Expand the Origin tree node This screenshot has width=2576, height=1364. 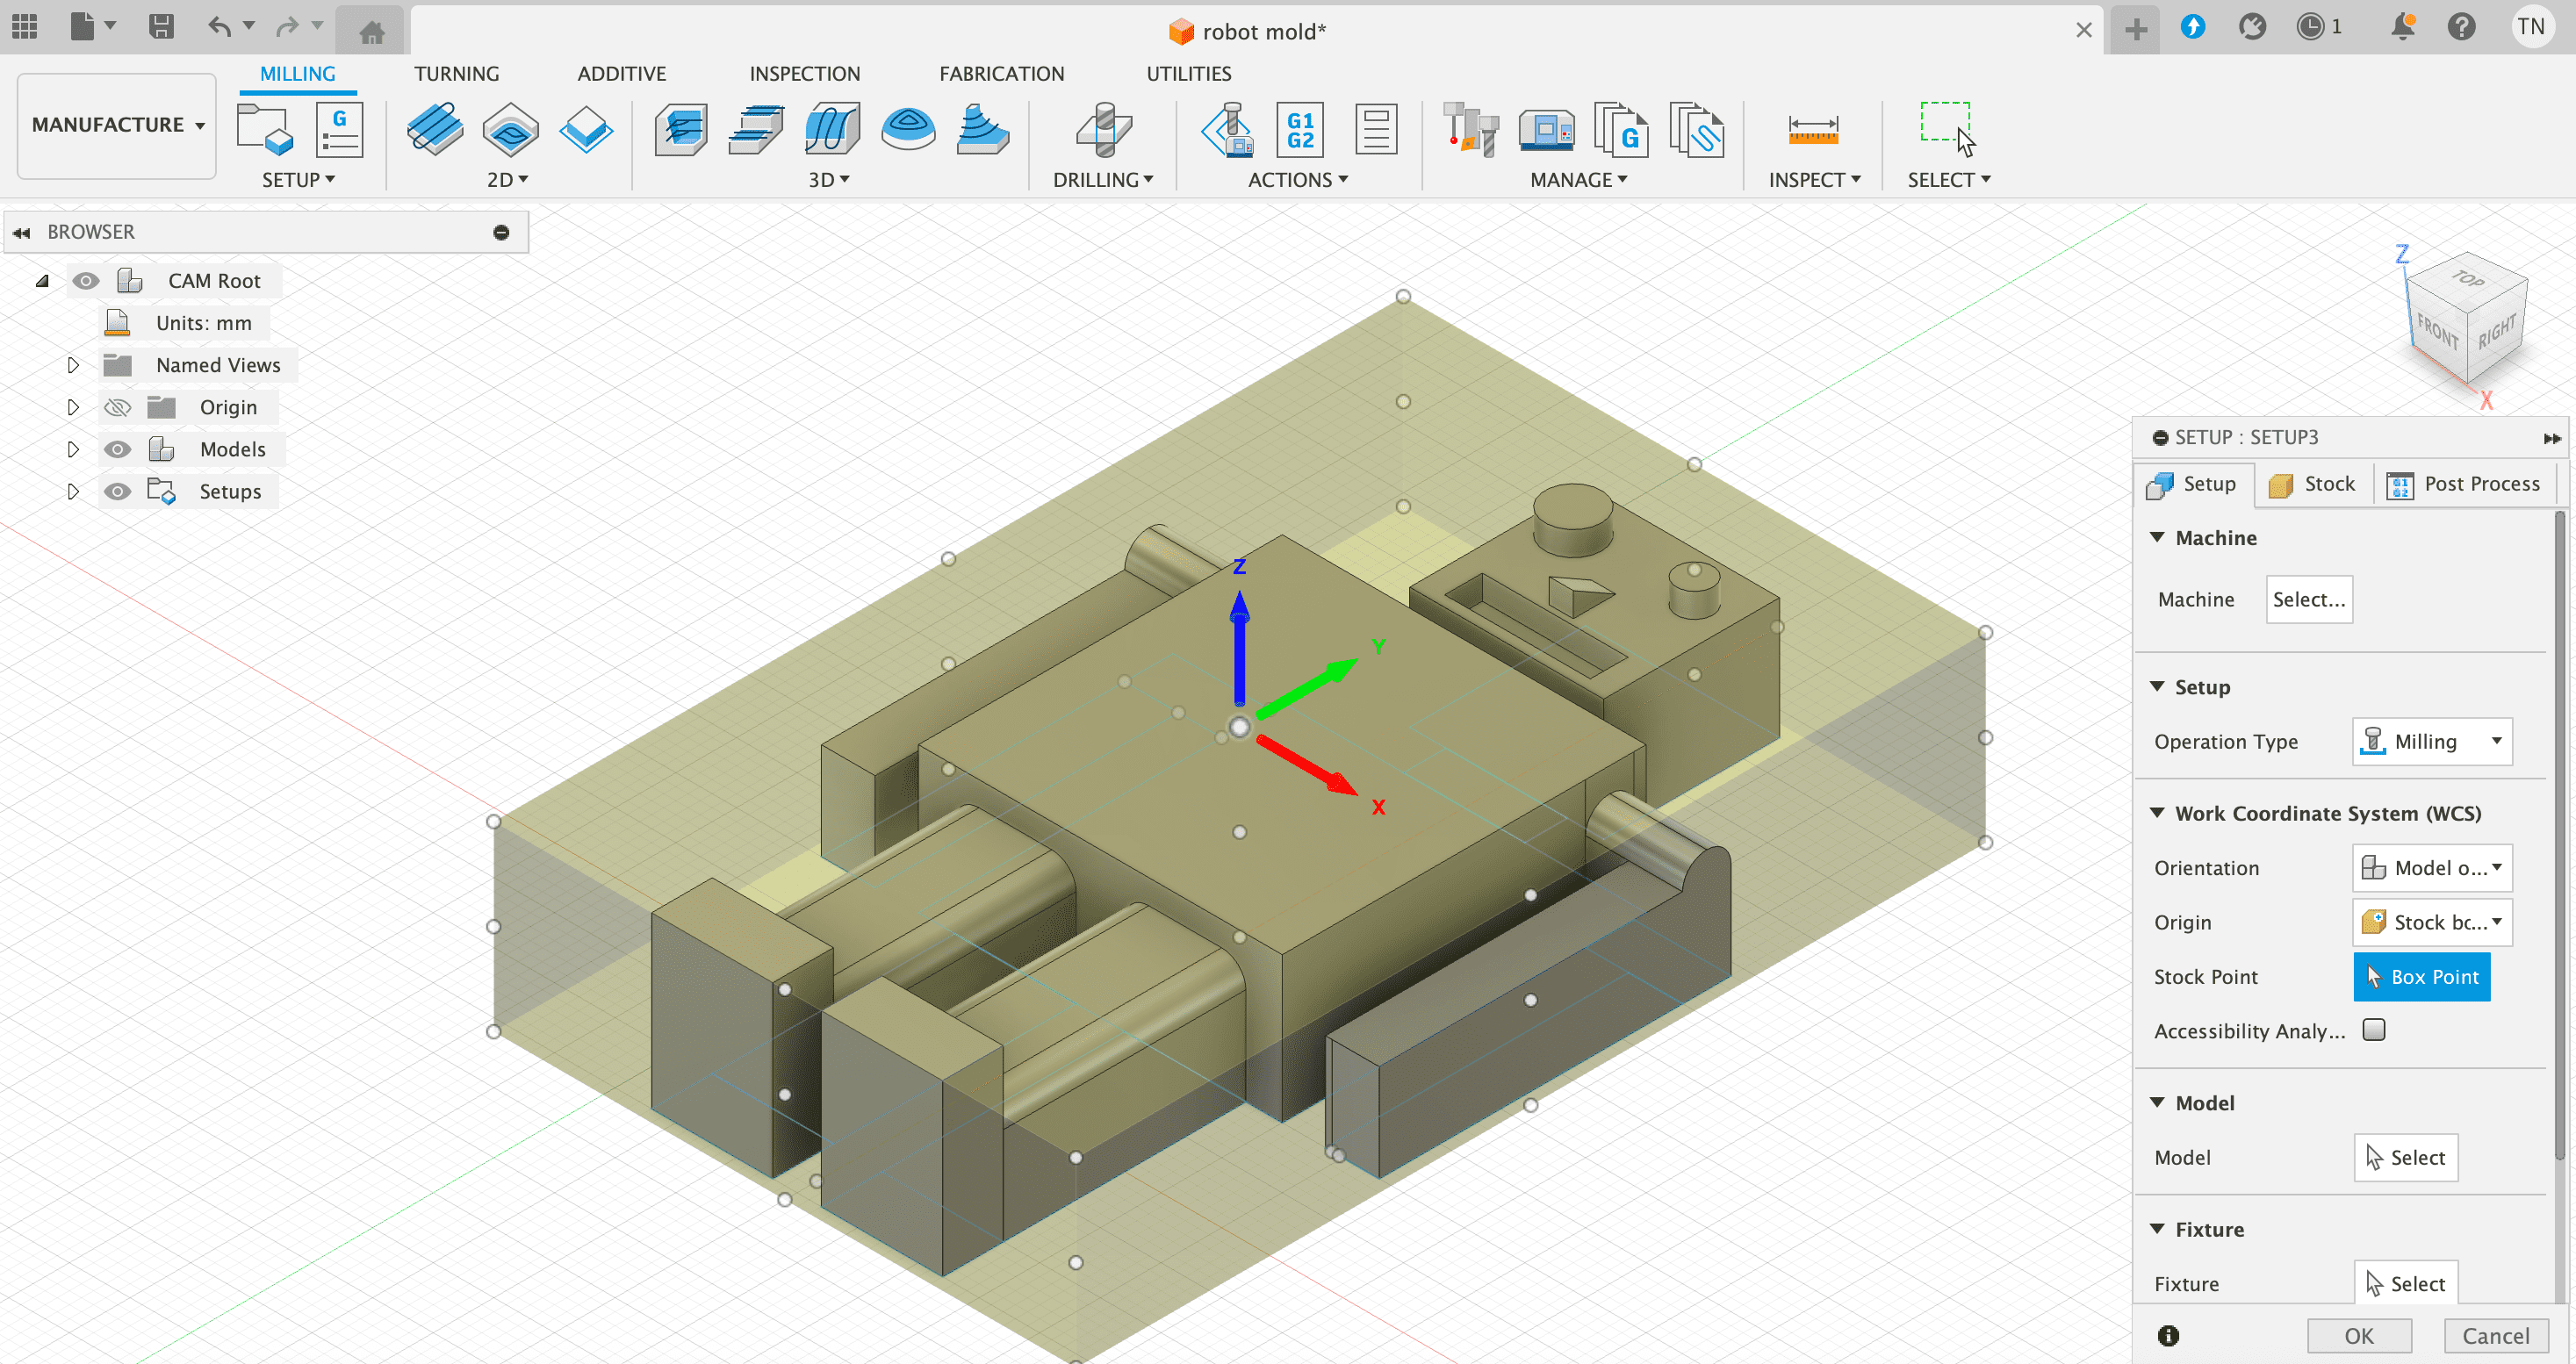72,407
